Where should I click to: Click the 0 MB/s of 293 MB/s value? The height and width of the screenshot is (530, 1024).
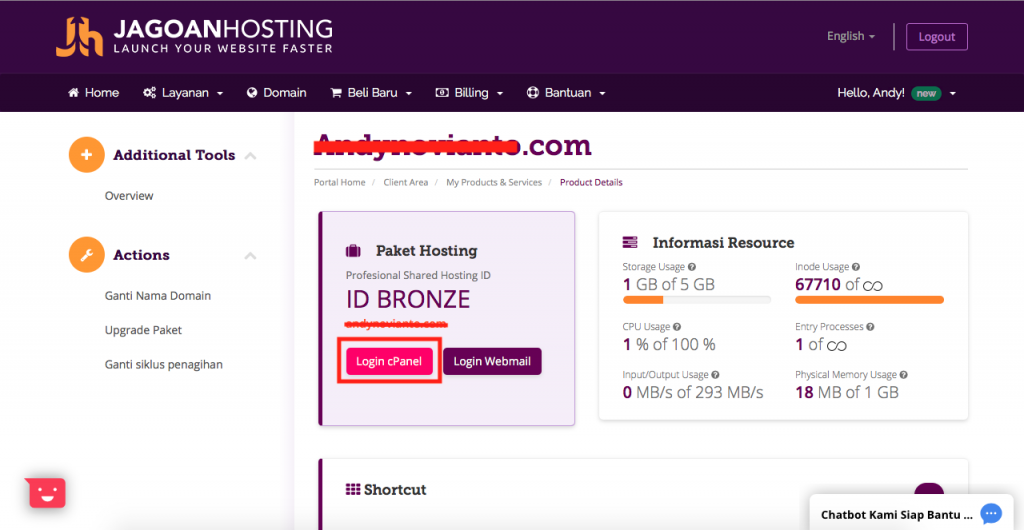click(693, 392)
